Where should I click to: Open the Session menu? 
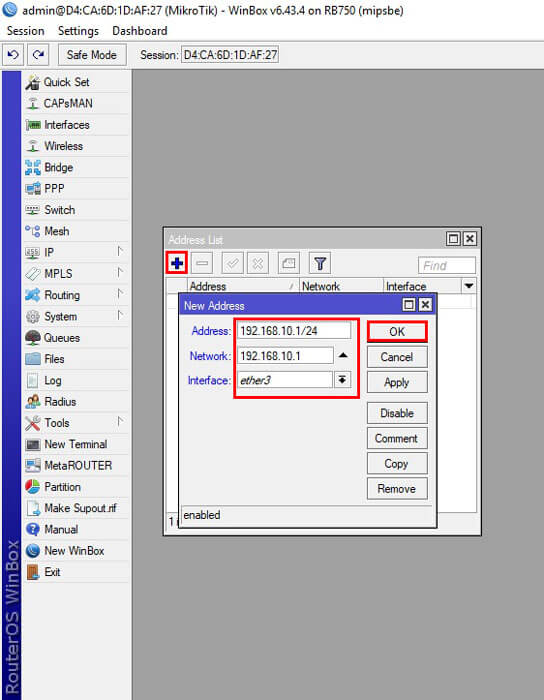25,31
